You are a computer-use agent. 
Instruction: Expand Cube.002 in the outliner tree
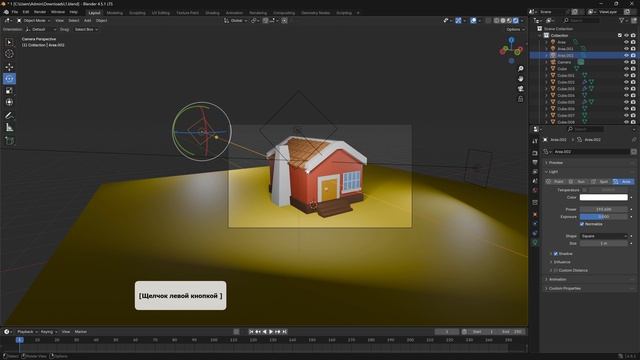tap(546, 82)
